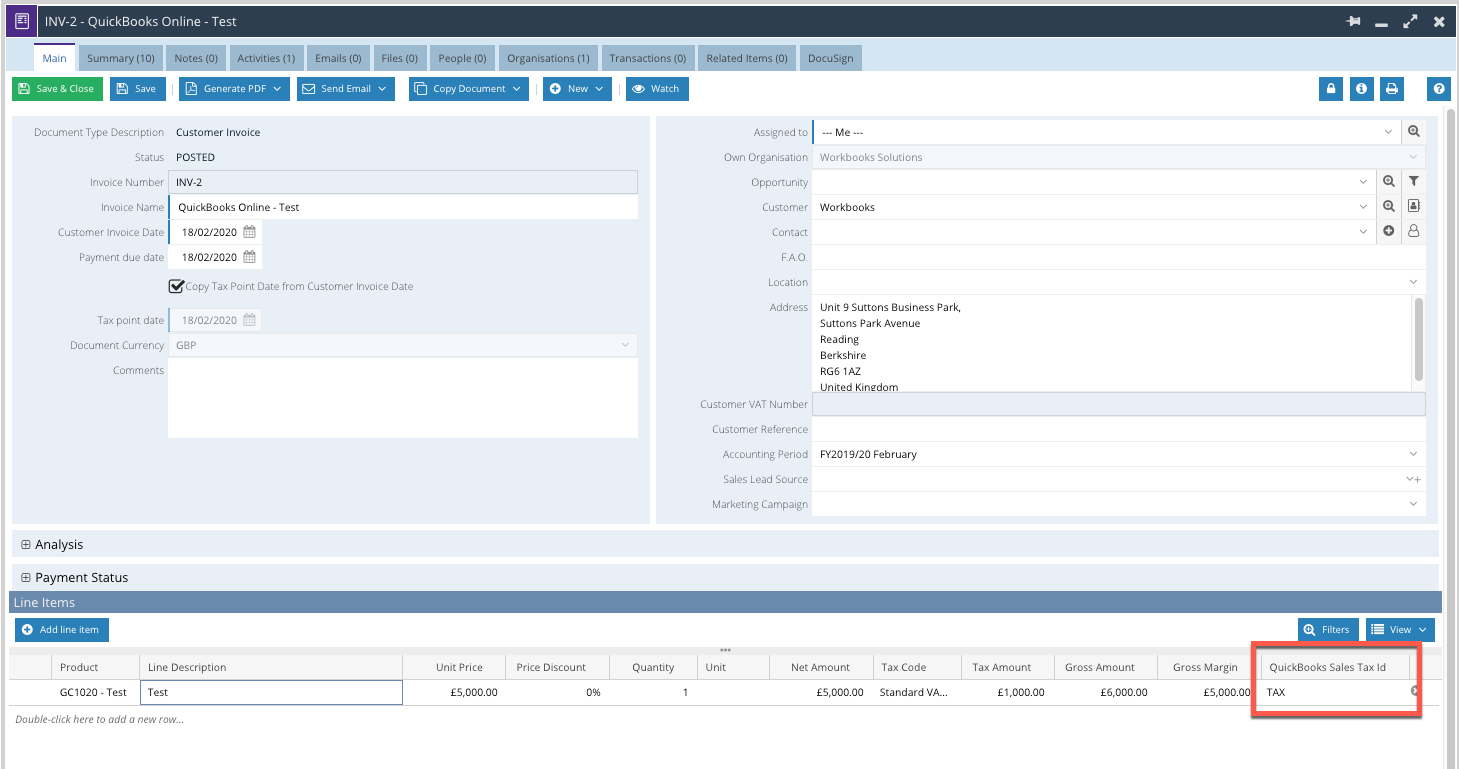Open the Notes (0) tab
The image size is (1459, 769).
pyautogui.click(x=196, y=58)
